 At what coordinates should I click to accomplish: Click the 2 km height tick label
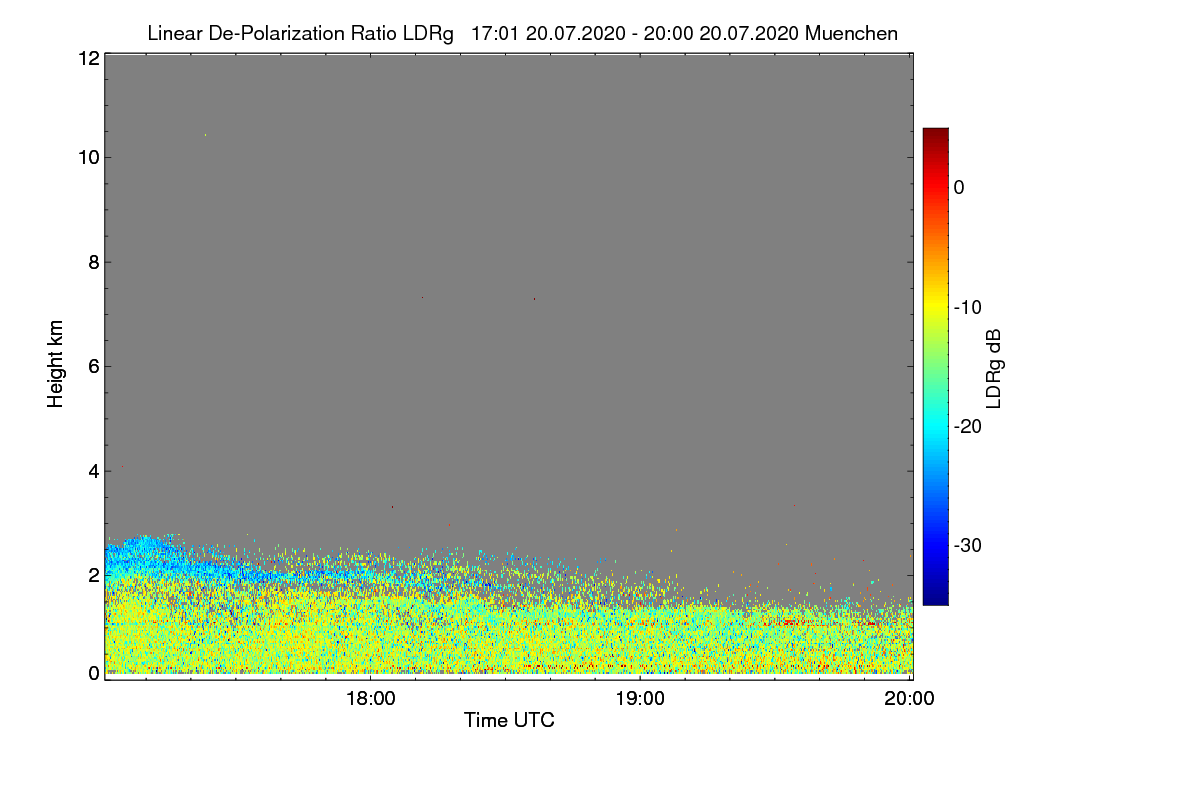click(92, 574)
